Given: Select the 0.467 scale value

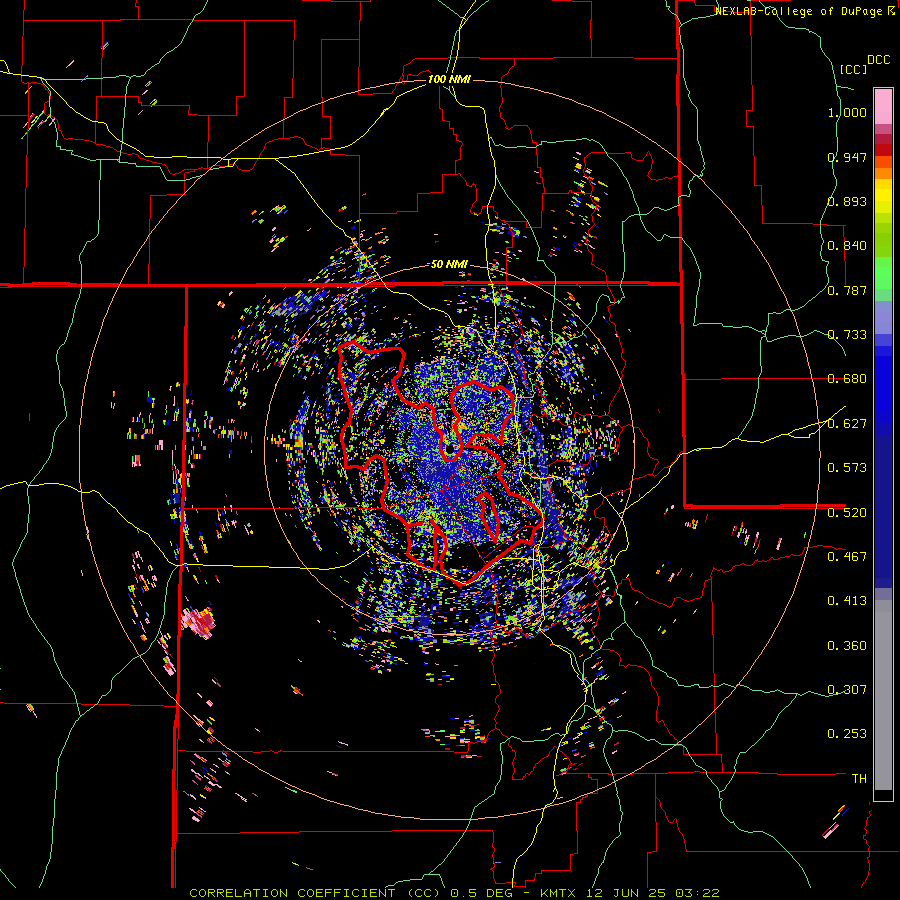Looking at the screenshot, I should pos(847,557).
